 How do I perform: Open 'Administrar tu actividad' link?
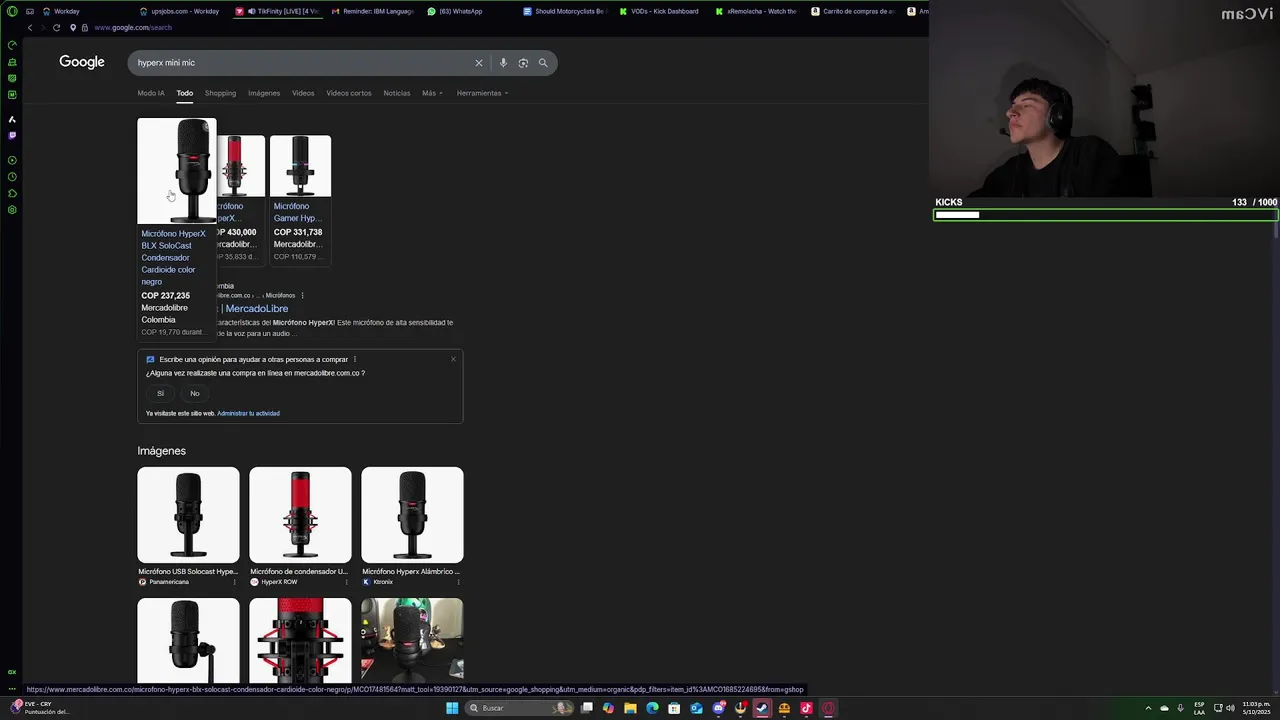[x=248, y=413]
